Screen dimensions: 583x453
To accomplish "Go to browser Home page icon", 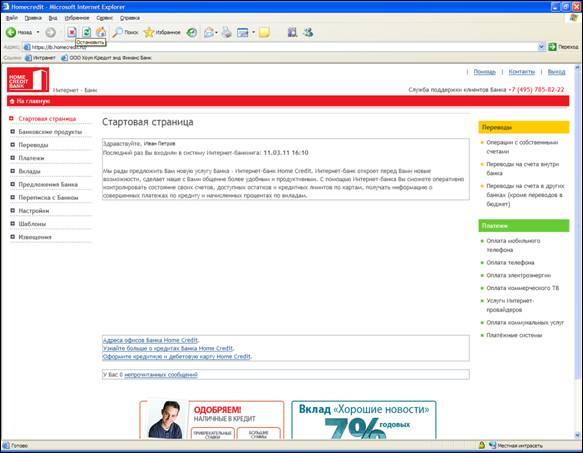I will click(101, 32).
